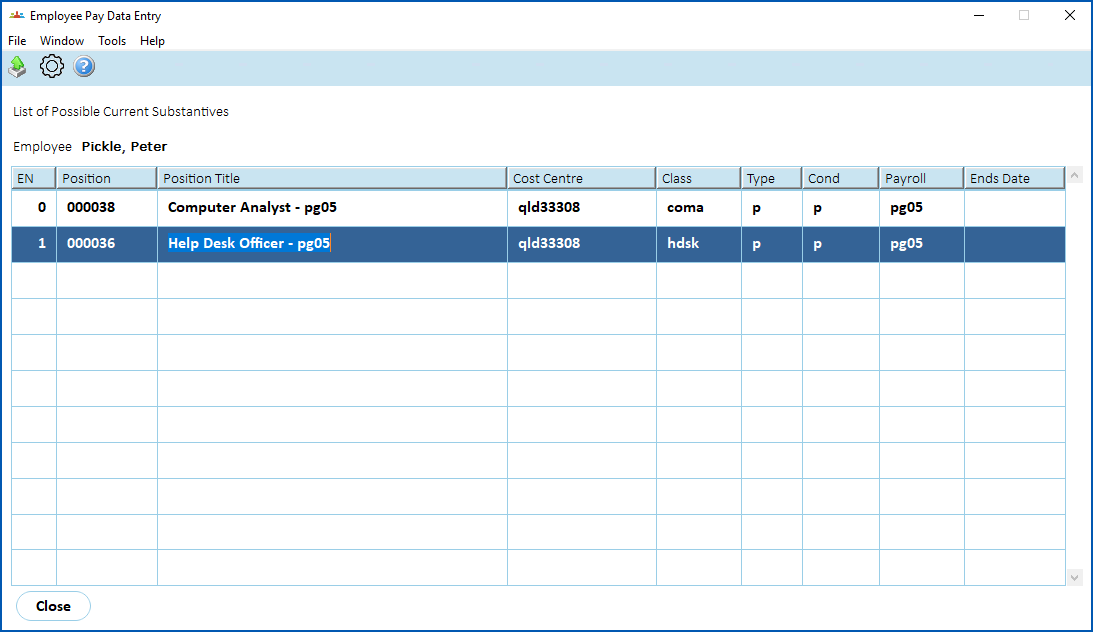1093x632 pixels.
Task: Click cost centre in the Help Desk row
Action: 582,244
